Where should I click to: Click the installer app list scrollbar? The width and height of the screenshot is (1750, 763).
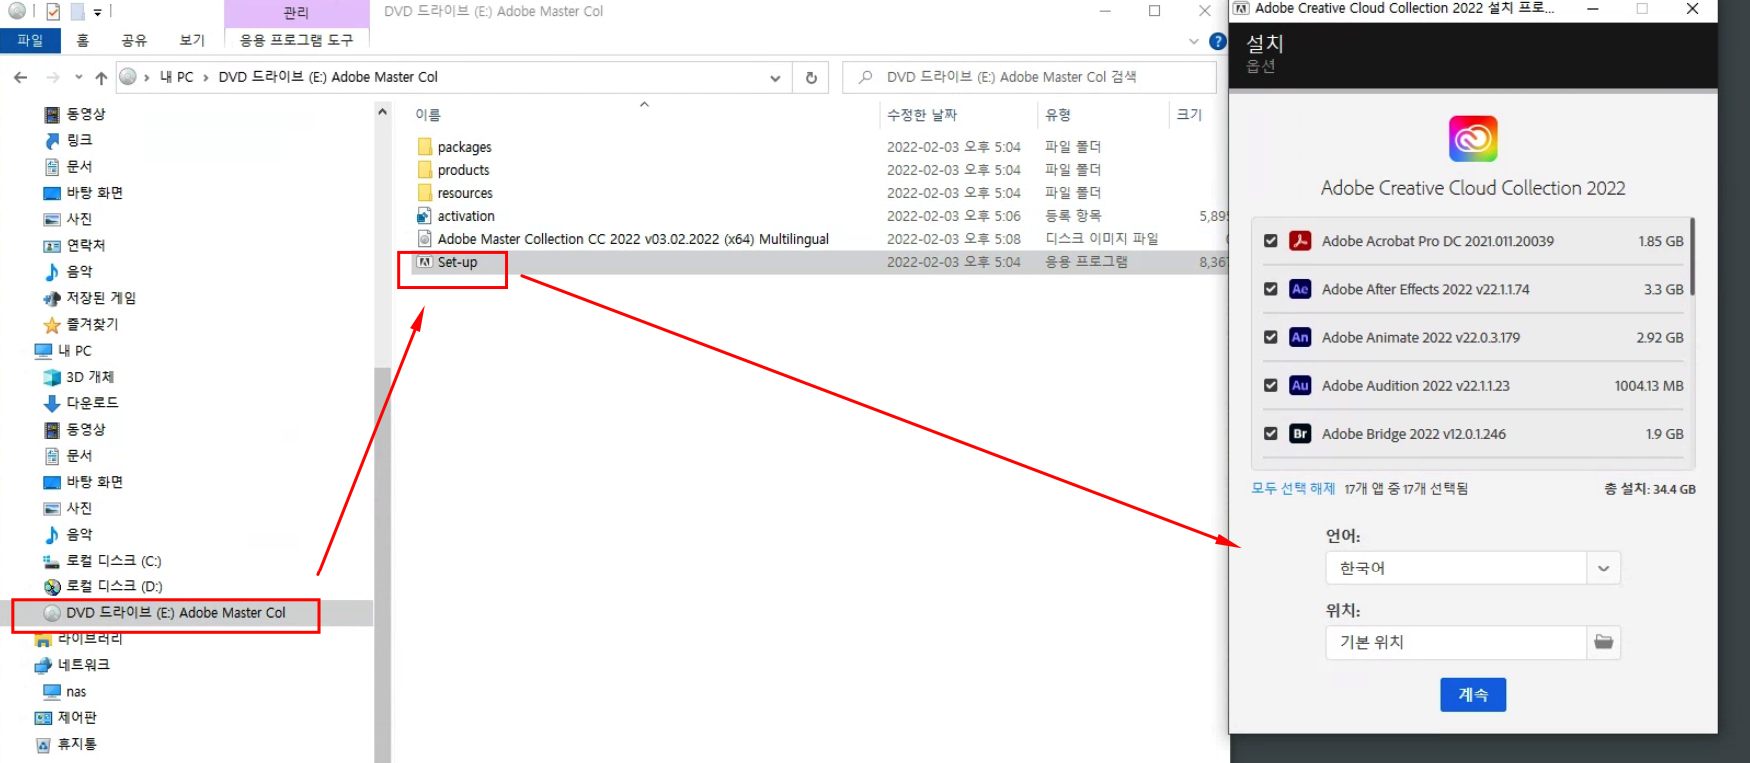click(1692, 257)
